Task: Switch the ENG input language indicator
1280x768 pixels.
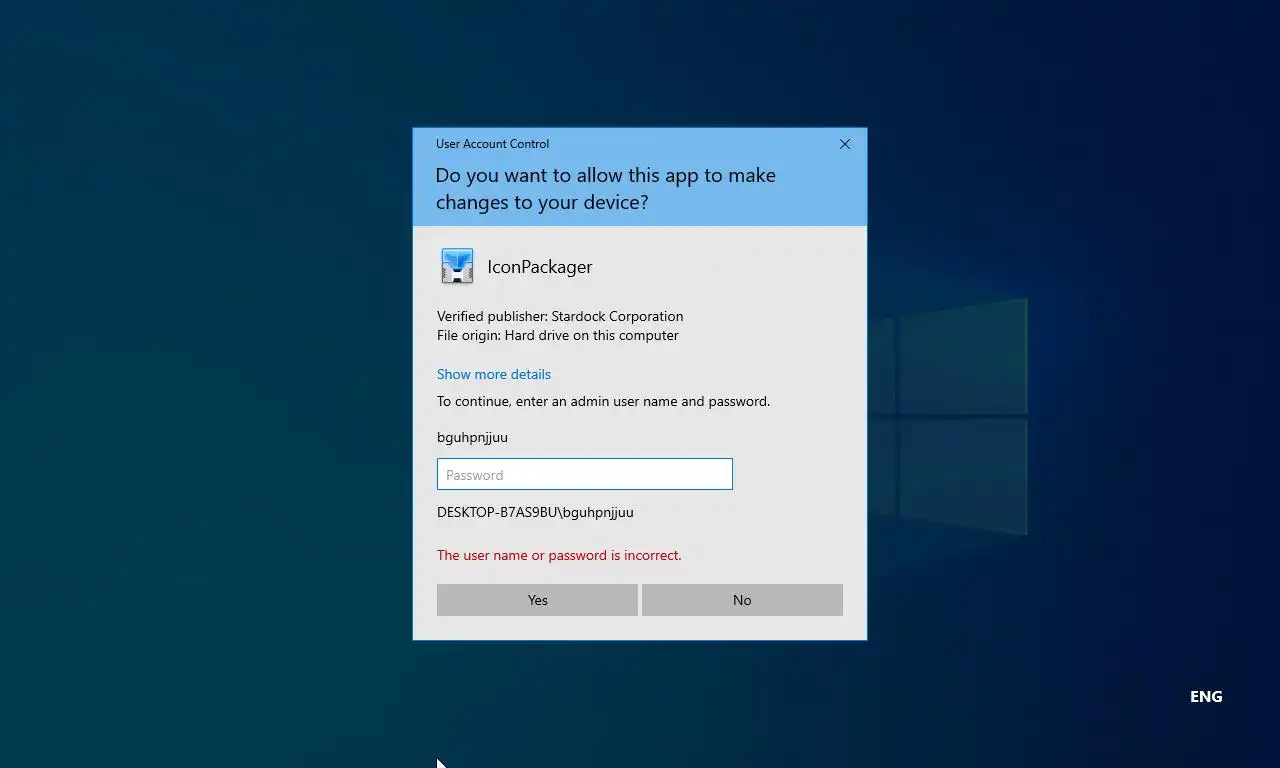Action: click(x=1206, y=696)
